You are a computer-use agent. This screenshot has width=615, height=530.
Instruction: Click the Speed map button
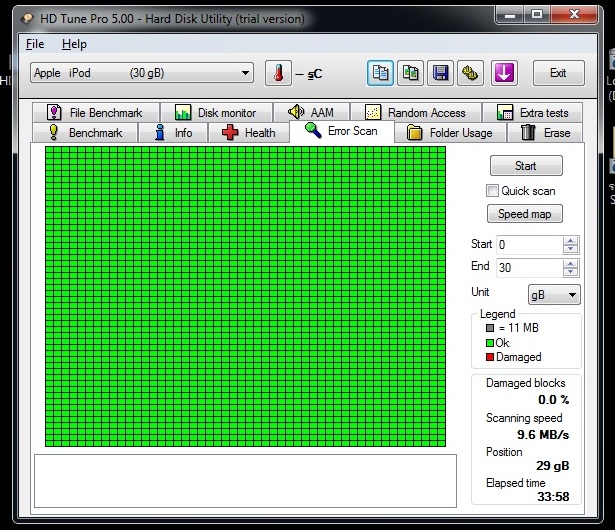point(526,214)
